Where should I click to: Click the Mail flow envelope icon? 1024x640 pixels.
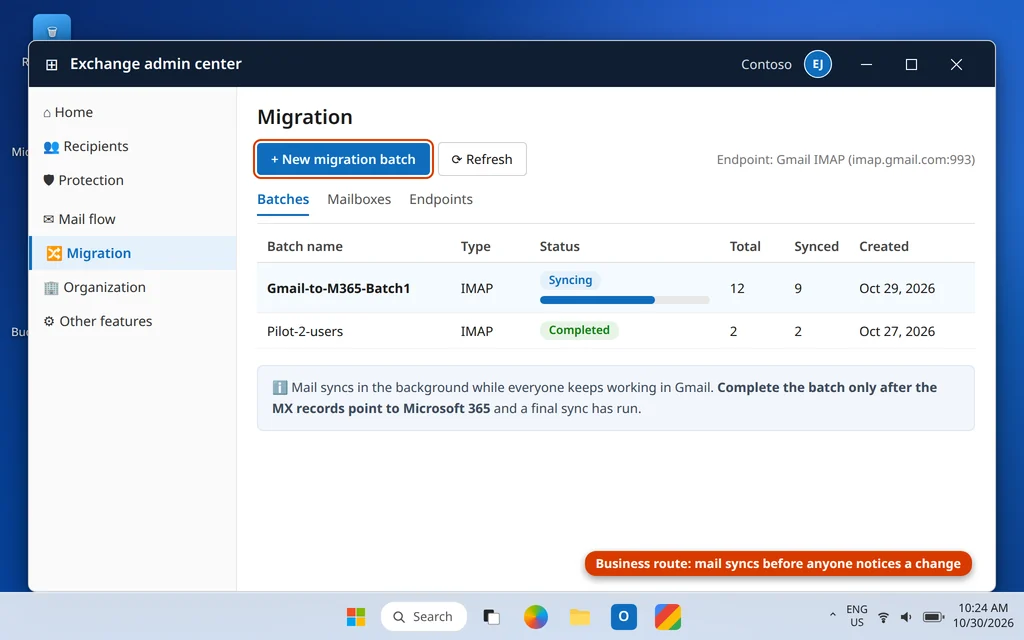coord(48,219)
